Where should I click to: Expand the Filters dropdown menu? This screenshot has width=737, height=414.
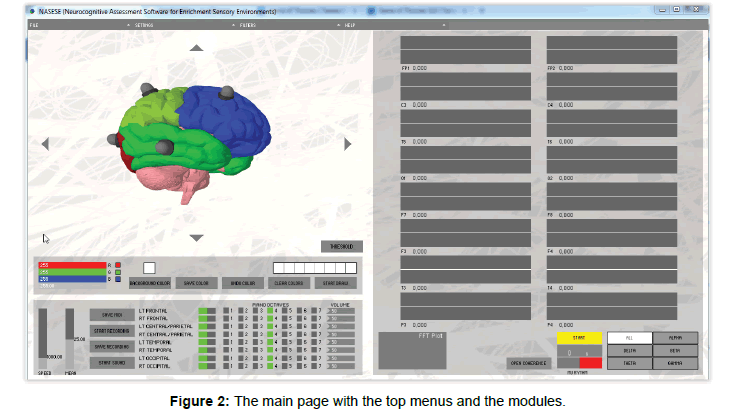click(248, 23)
